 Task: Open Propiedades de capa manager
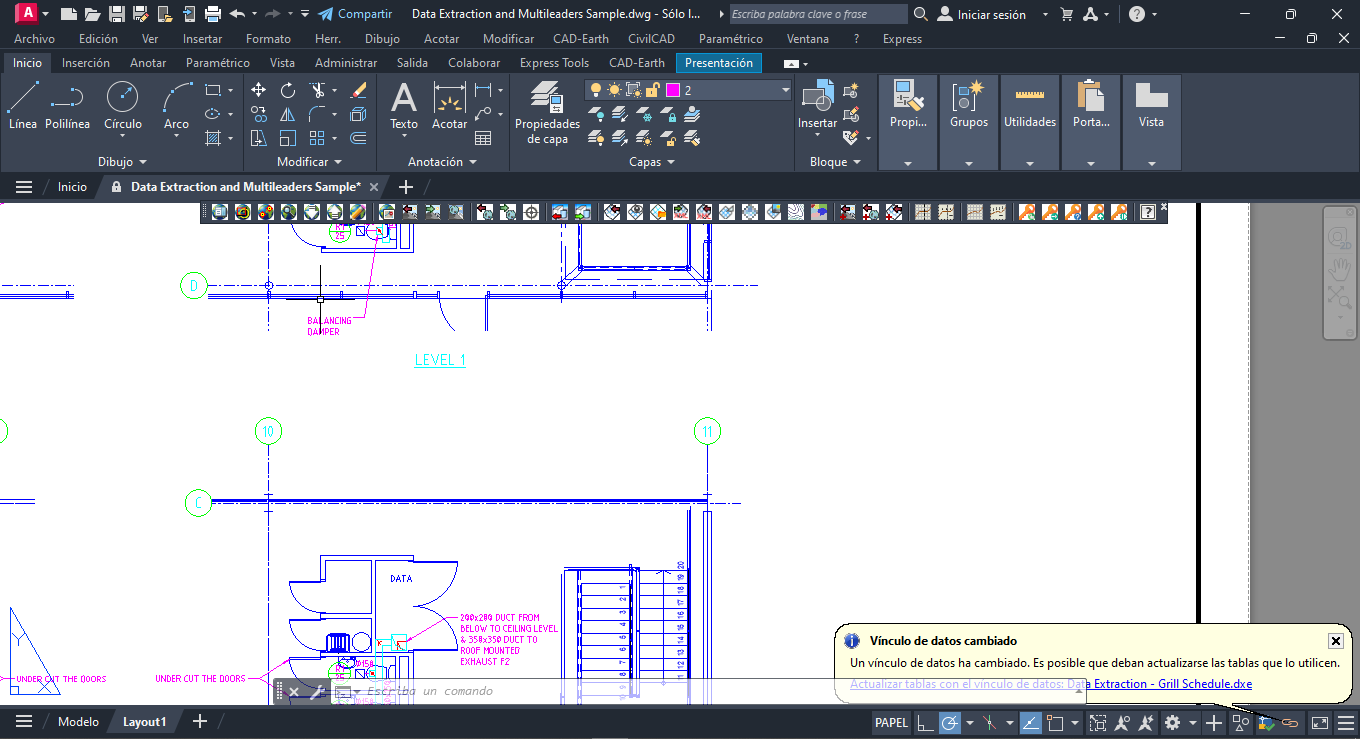[x=547, y=112]
